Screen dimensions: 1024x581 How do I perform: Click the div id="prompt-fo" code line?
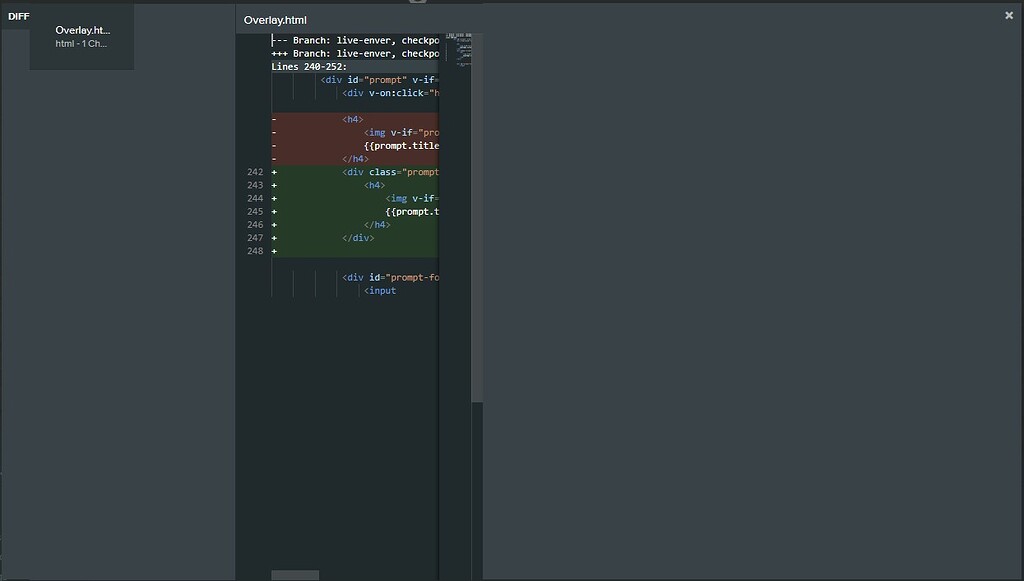point(390,277)
